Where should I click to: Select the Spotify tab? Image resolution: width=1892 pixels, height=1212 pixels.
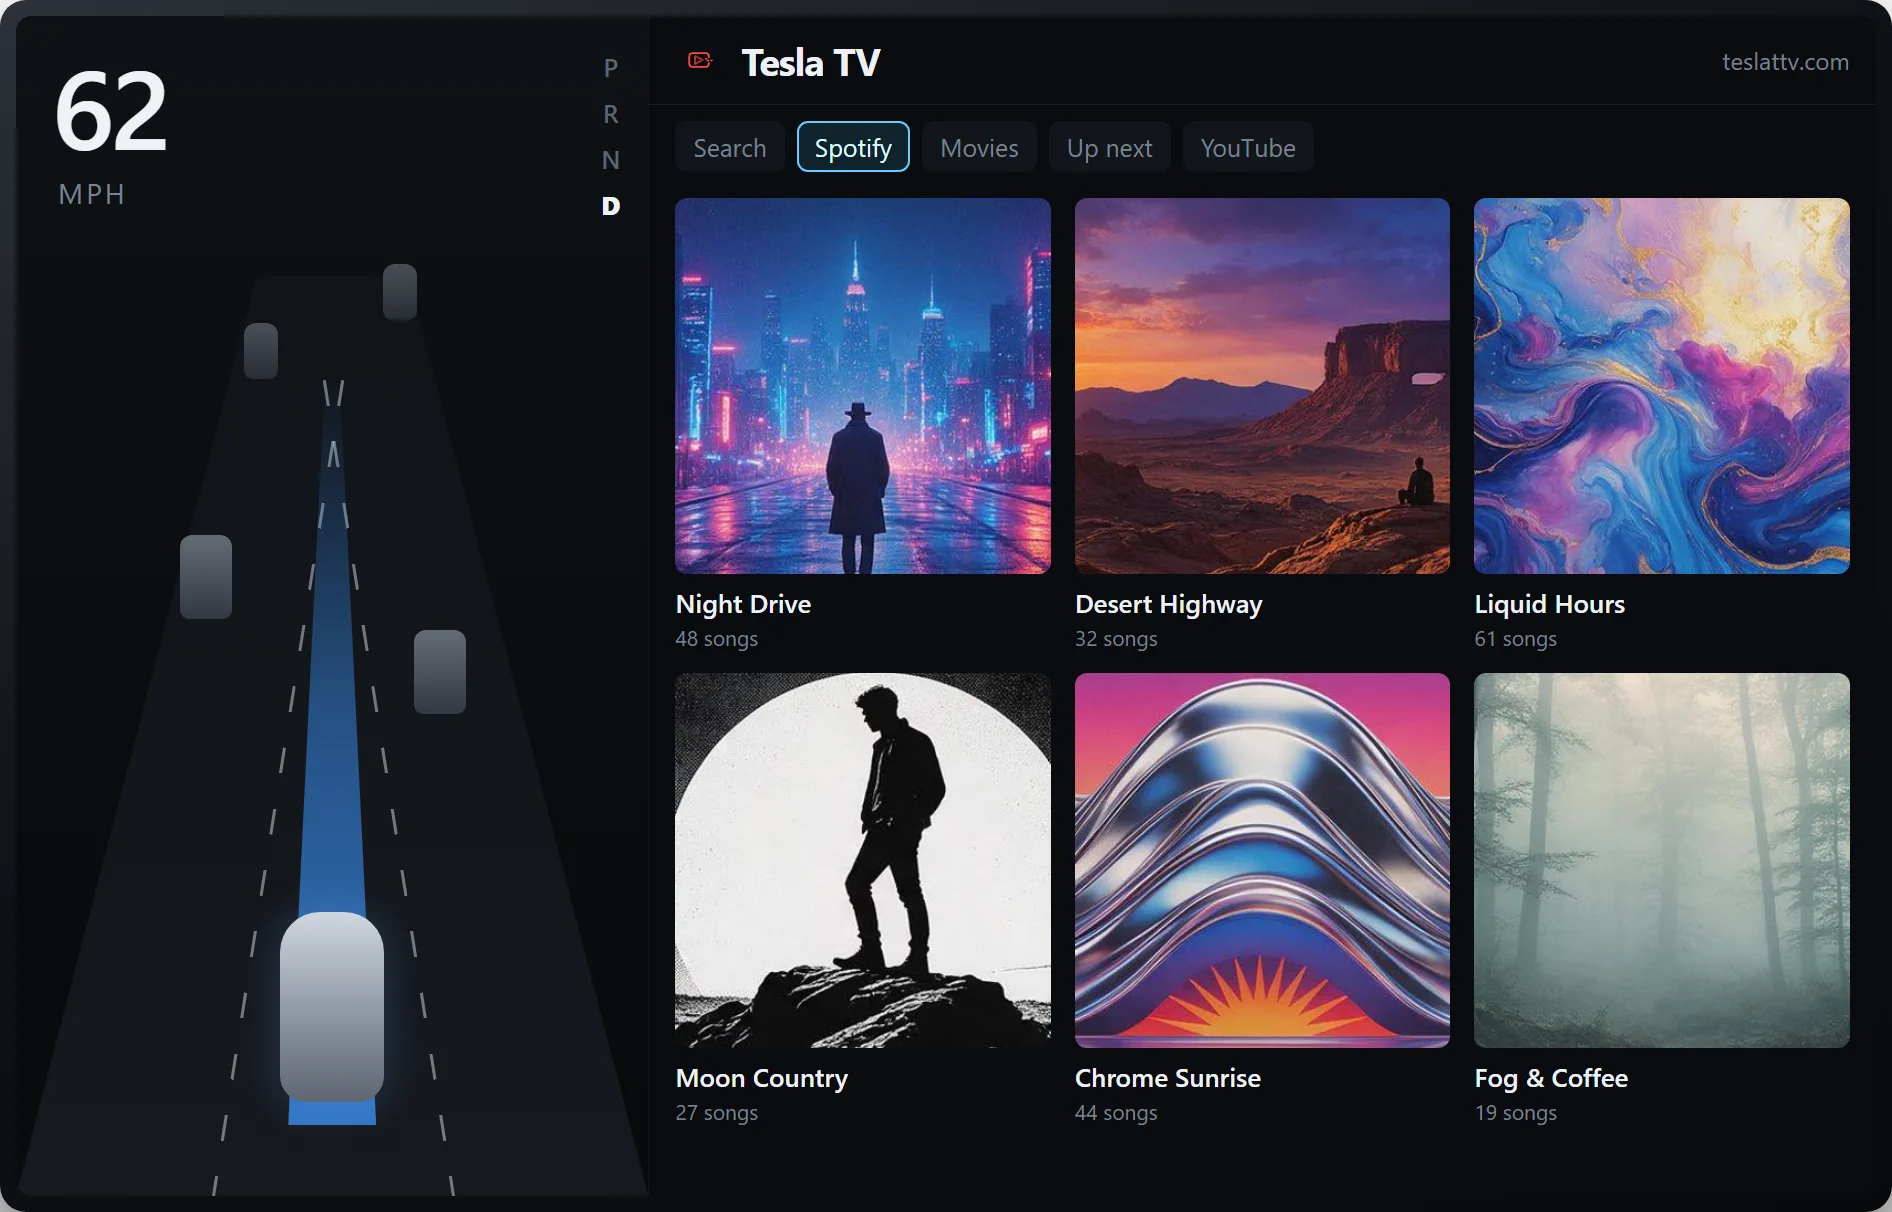pos(853,148)
